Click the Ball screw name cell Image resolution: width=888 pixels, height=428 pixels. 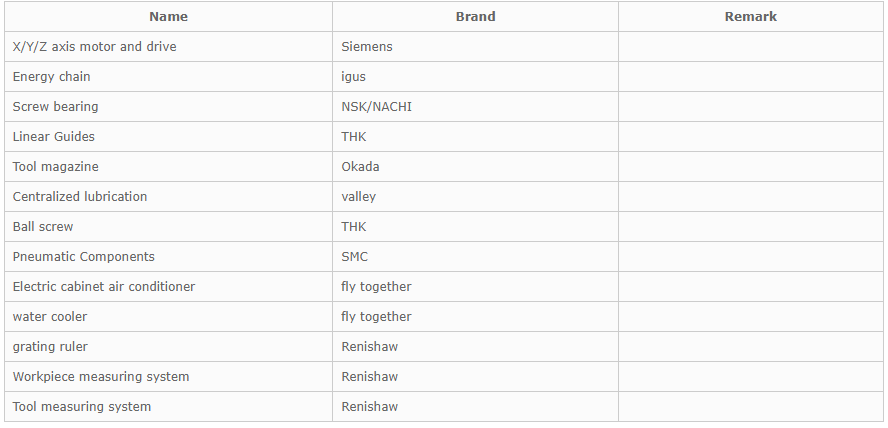click(168, 226)
